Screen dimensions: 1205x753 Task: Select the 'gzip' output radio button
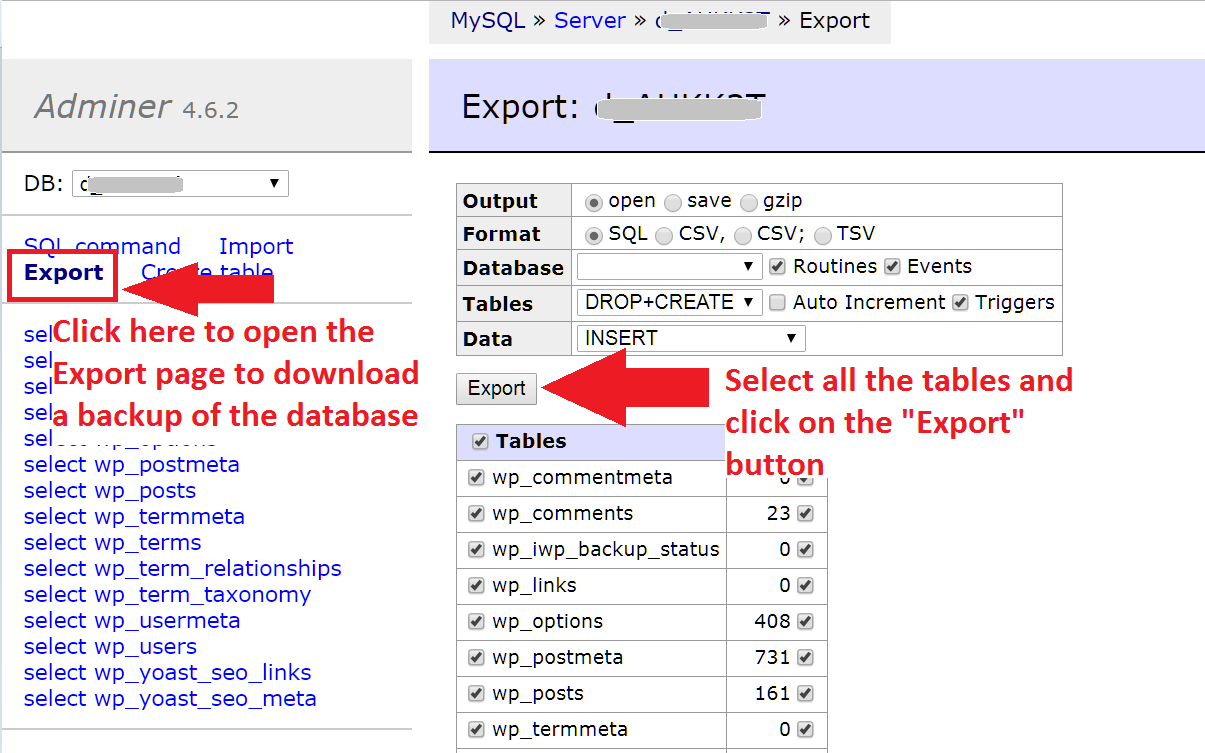point(749,203)
